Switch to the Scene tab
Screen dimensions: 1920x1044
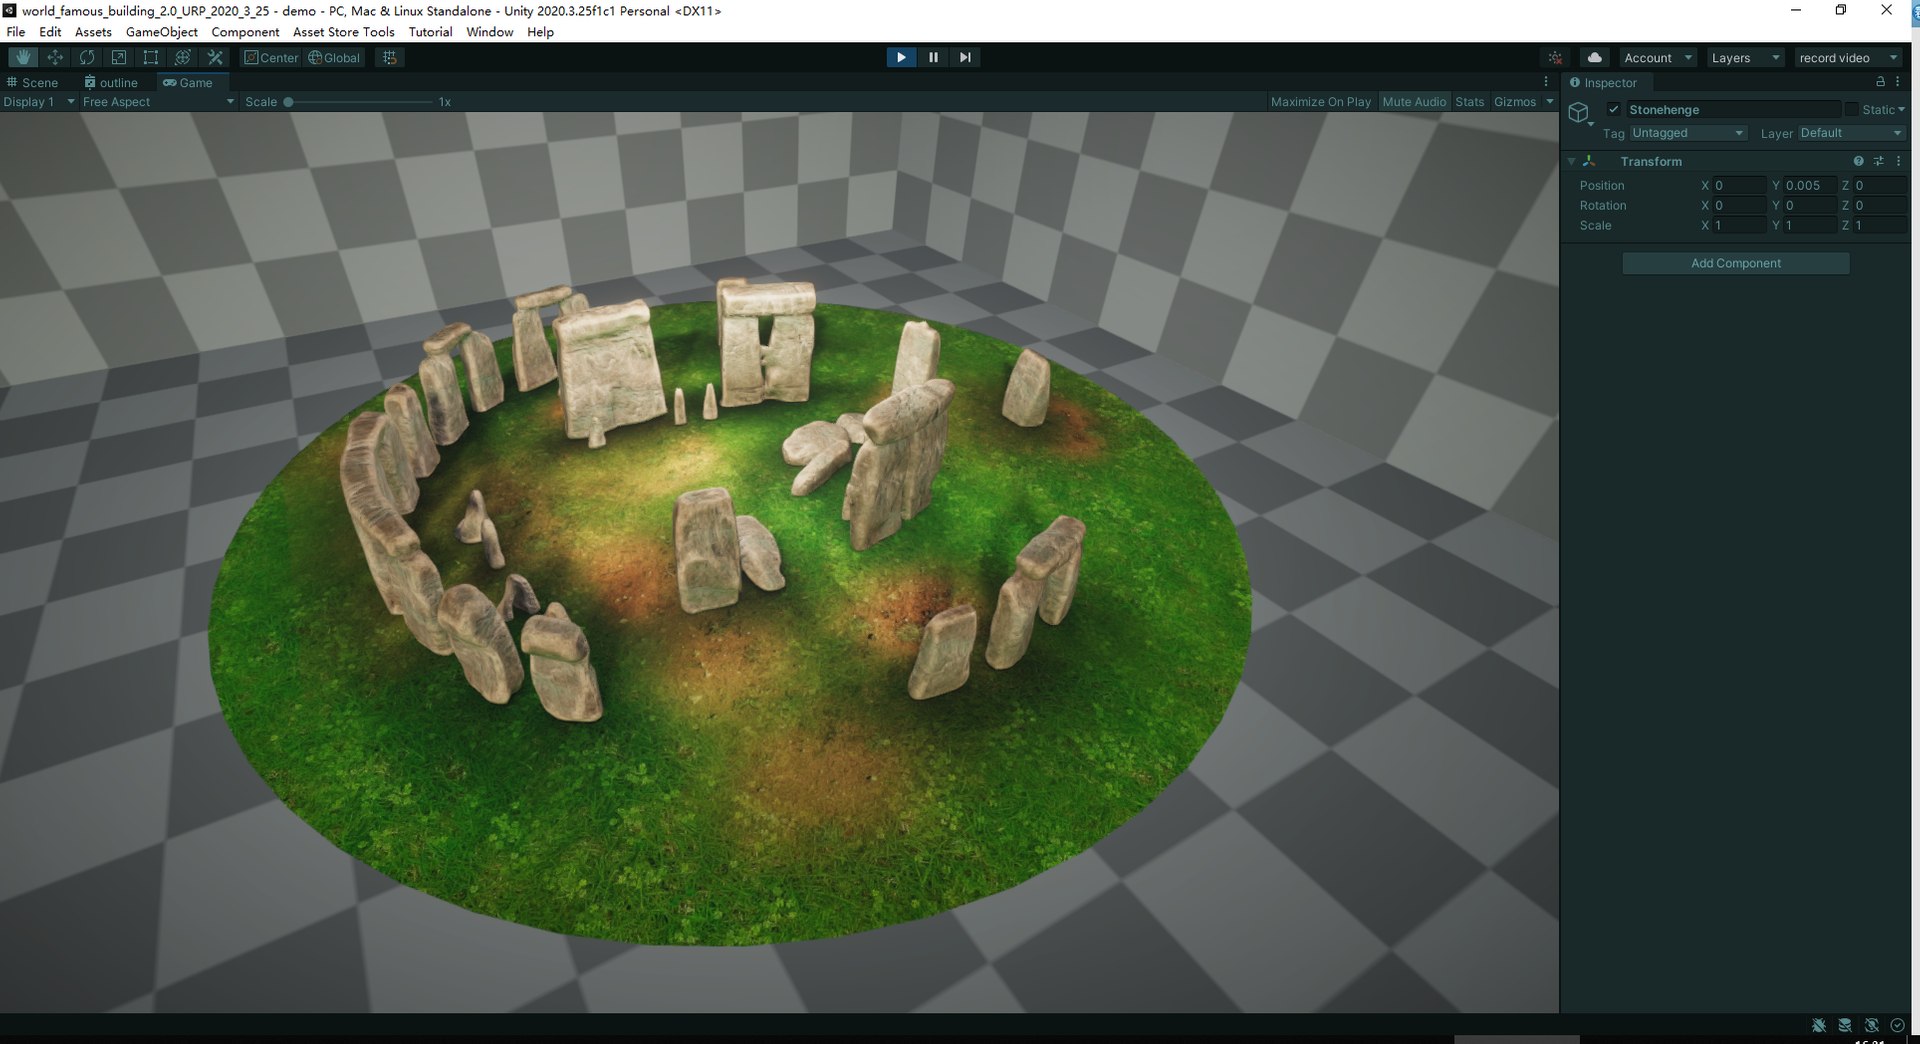point(32,82)
